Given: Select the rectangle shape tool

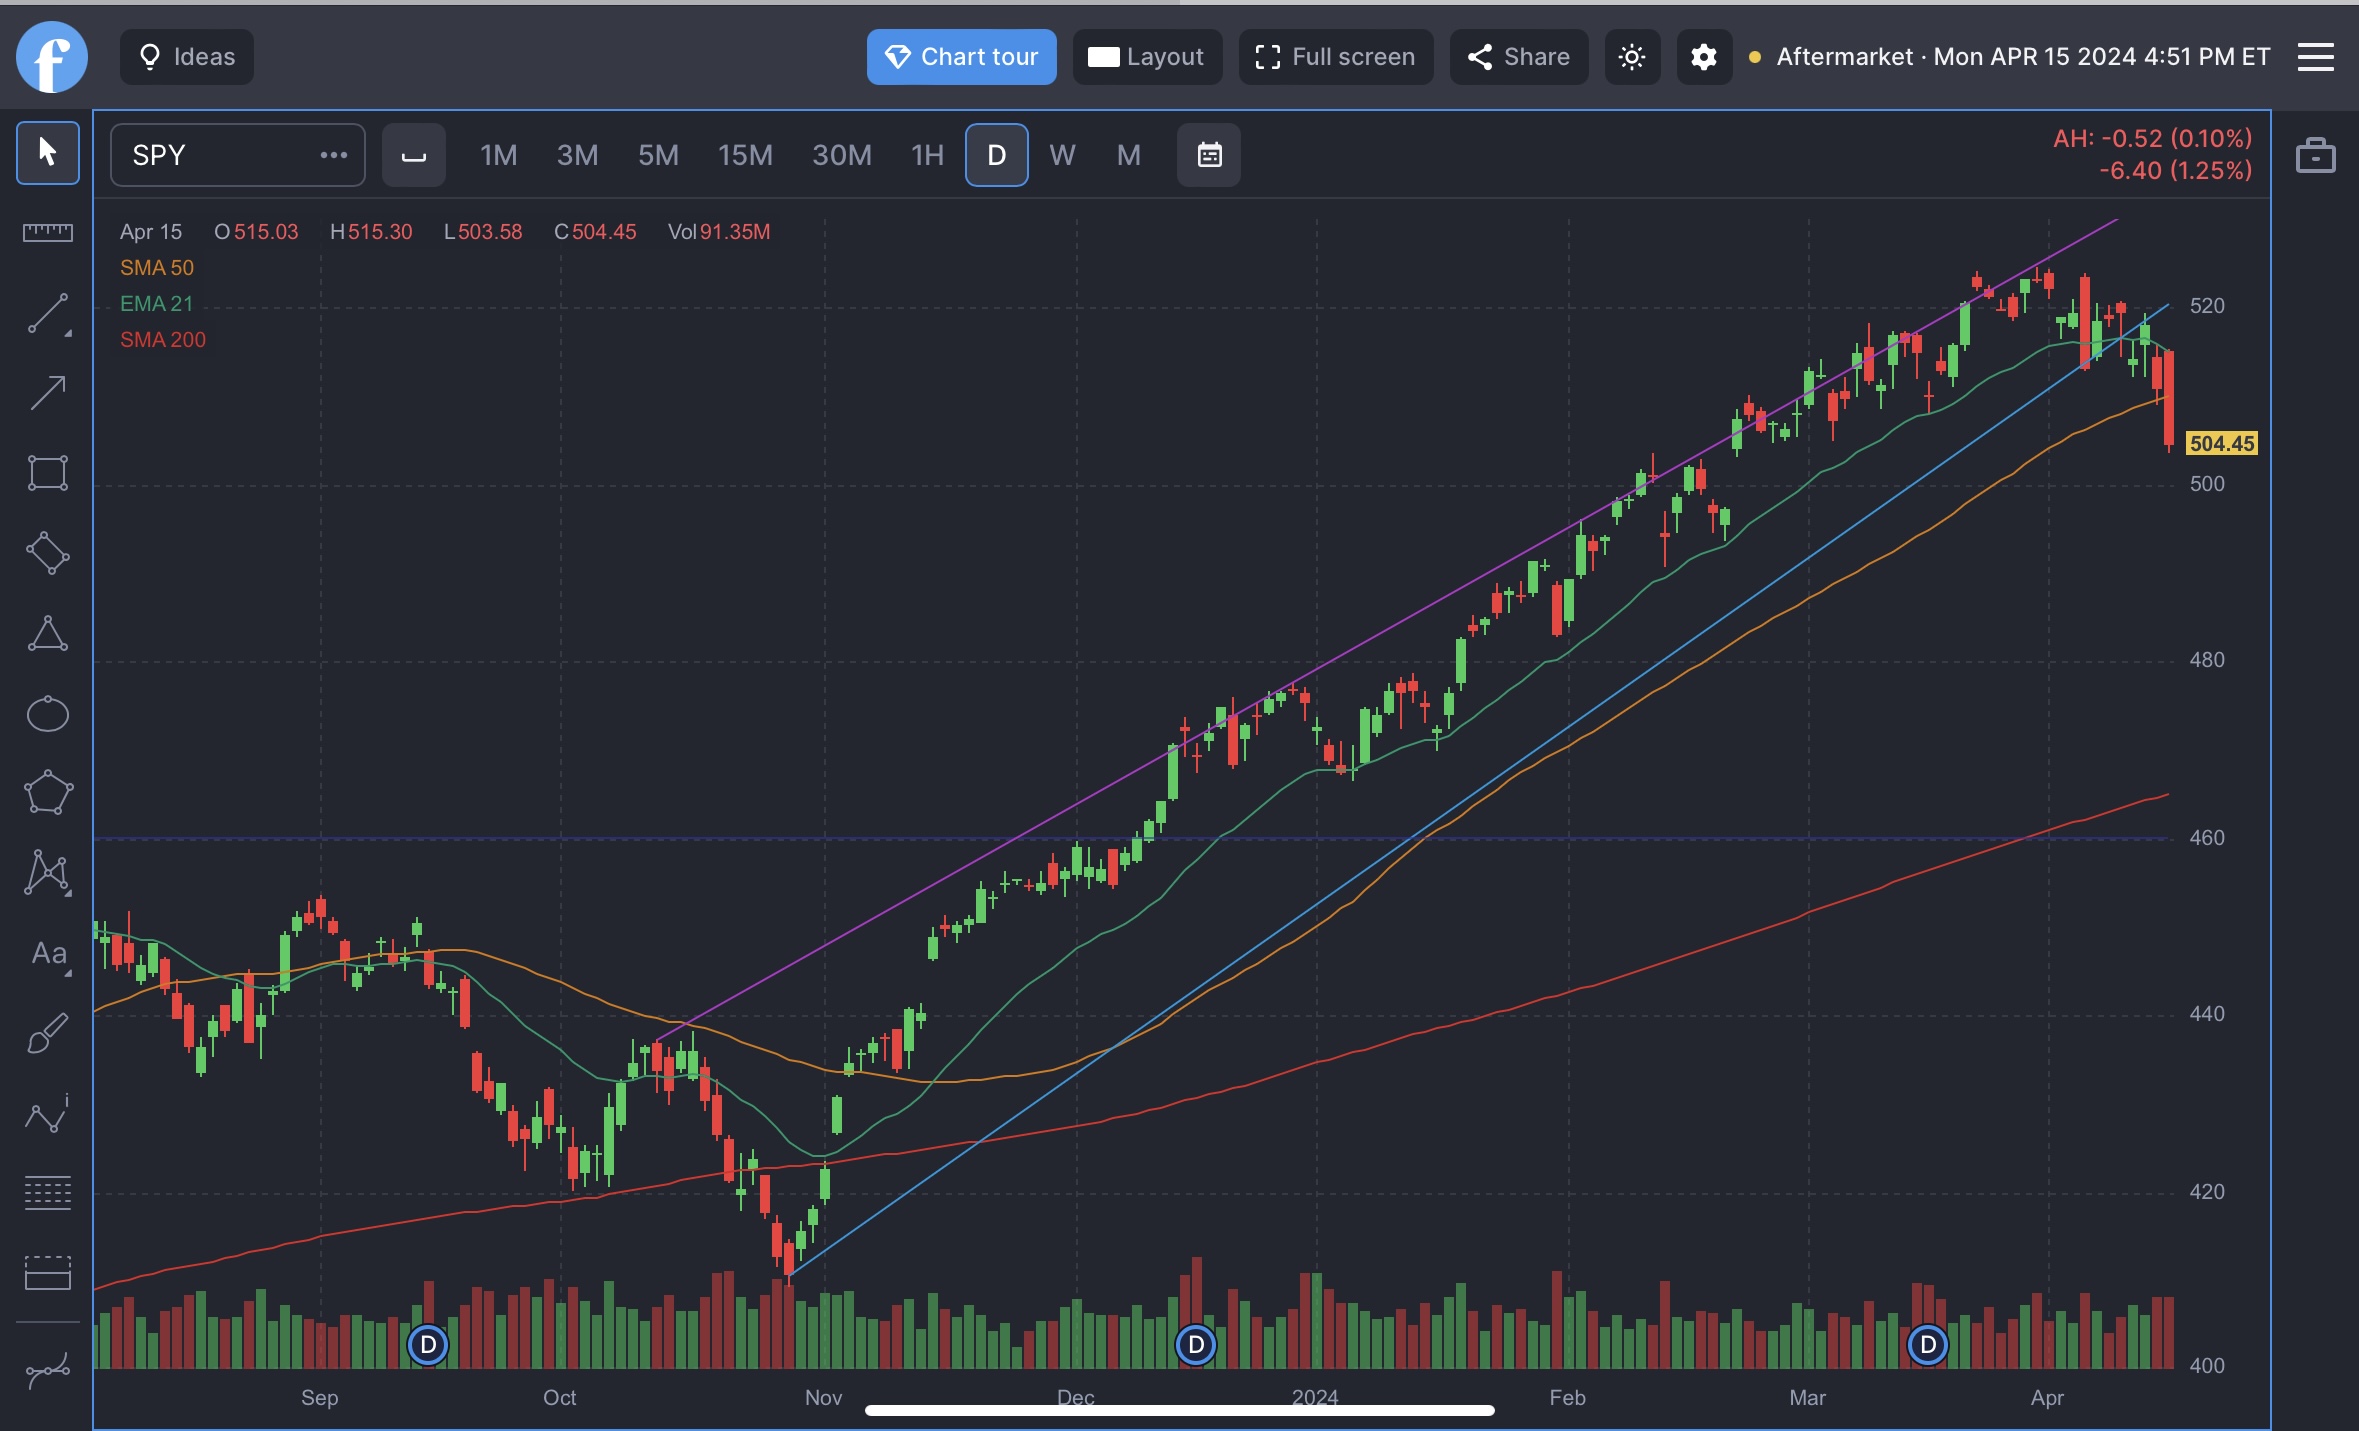Looking at the screenshot, I should tap(47, 473).
